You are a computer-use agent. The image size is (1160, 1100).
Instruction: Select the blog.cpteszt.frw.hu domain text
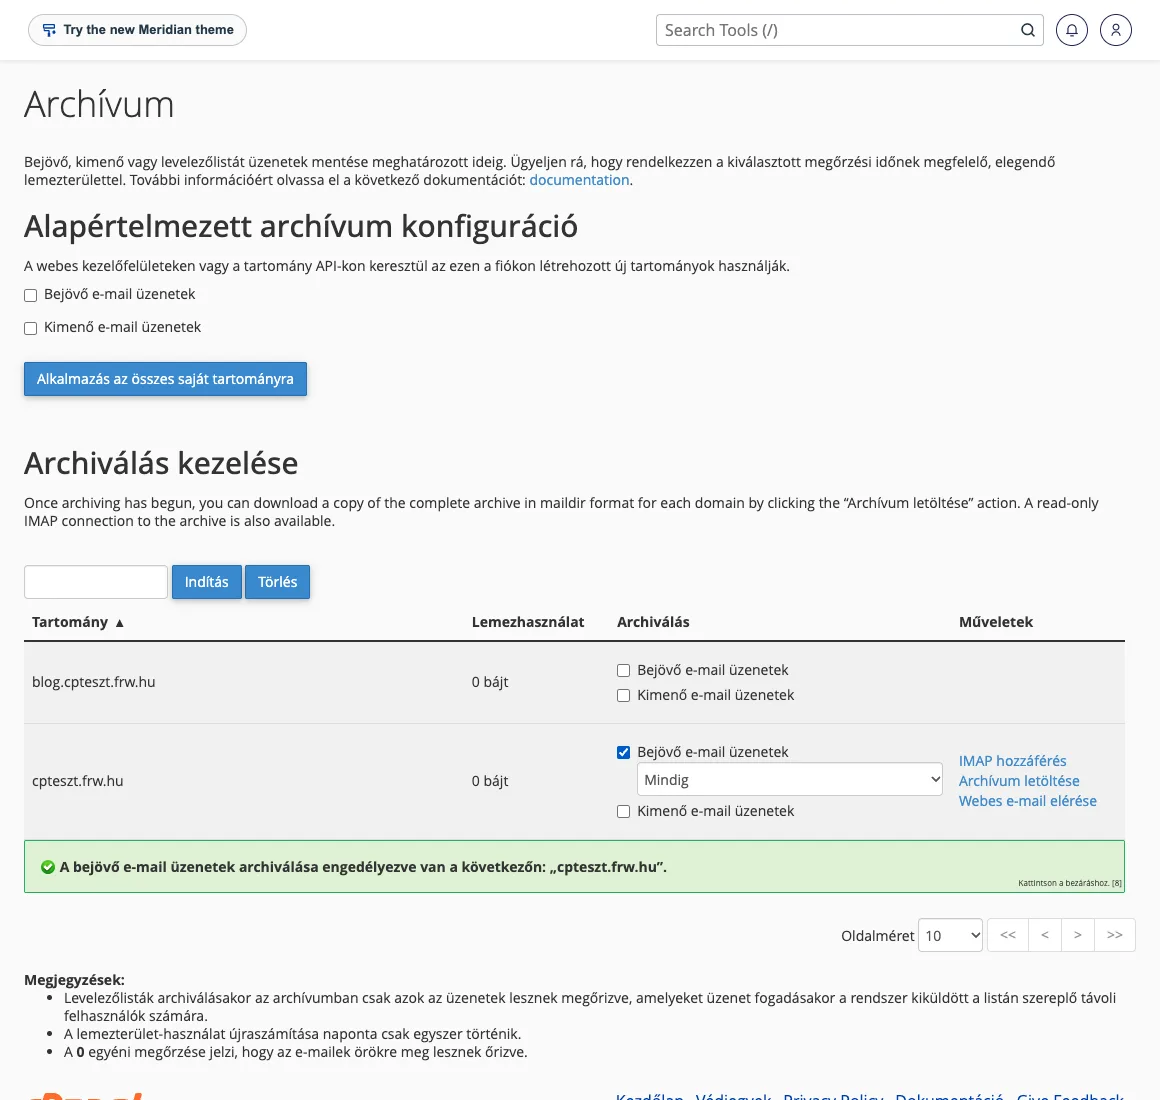coord(93,682)
